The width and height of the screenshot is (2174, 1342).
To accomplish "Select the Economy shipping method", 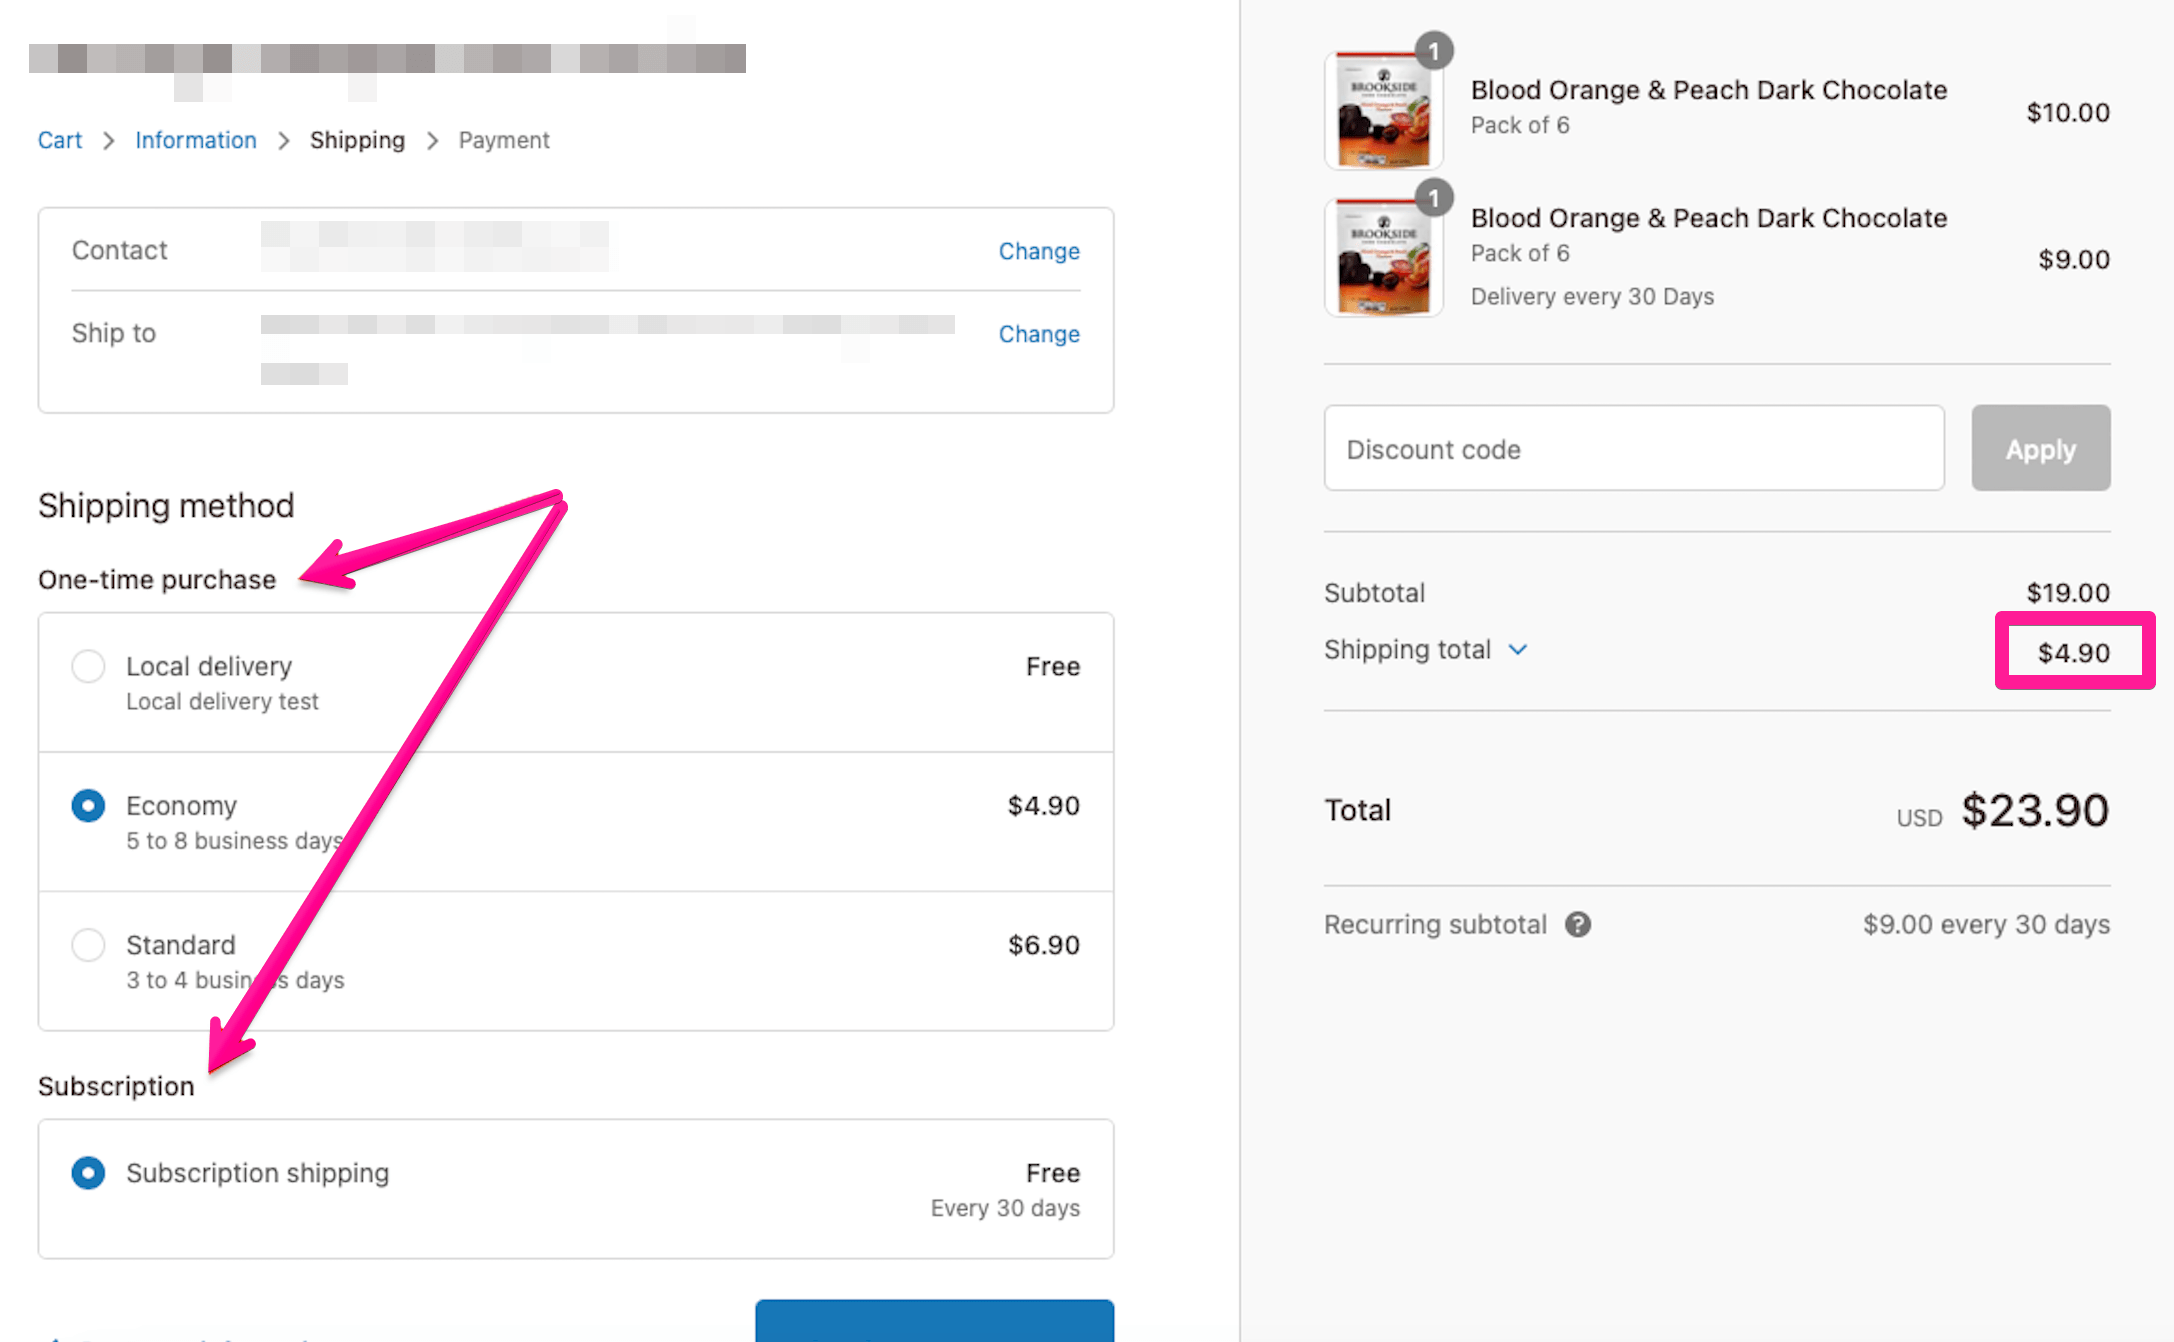I will point(88,805).
